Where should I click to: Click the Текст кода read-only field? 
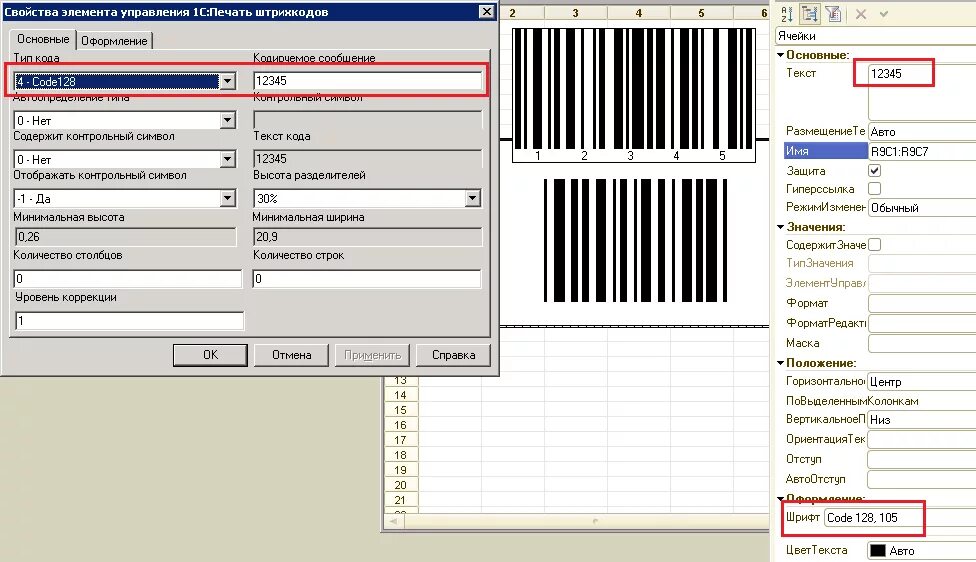pos(367,159)
